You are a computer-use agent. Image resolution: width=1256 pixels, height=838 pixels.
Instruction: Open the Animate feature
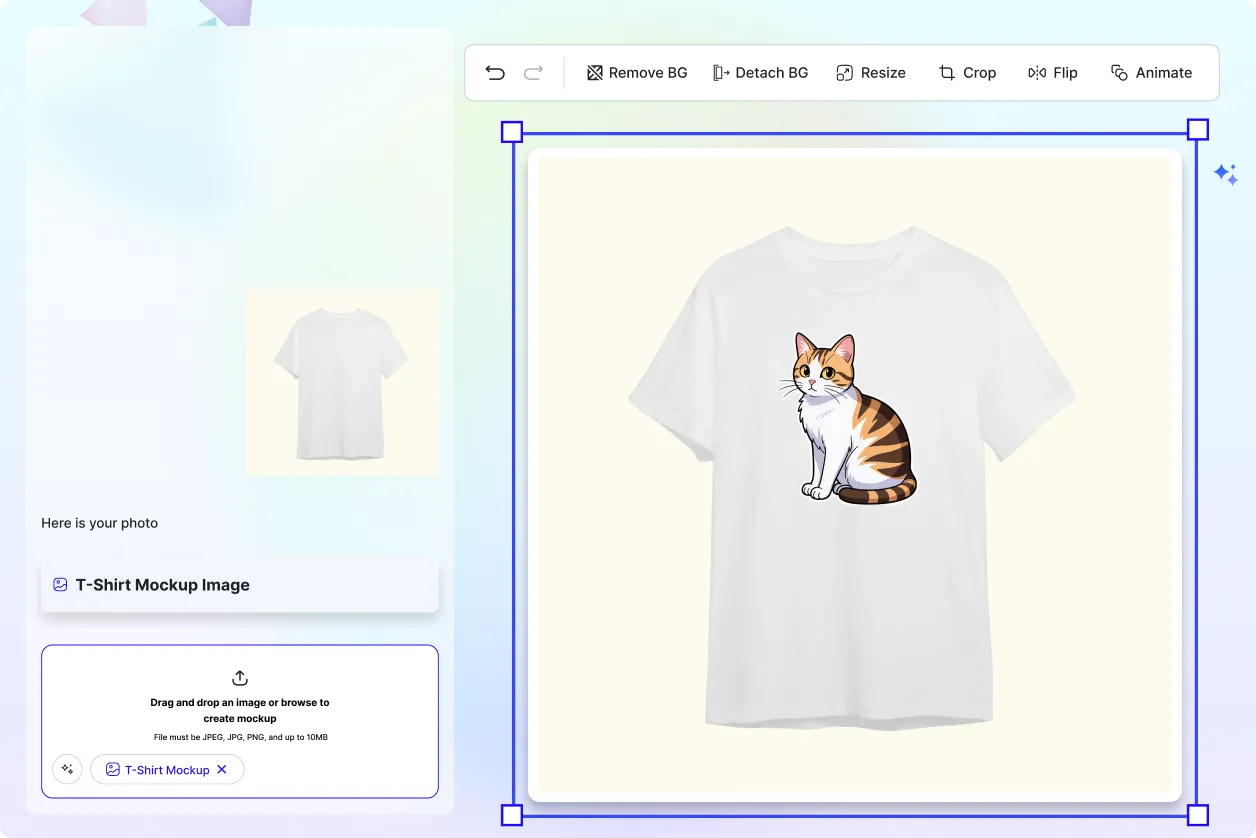coord(1151,72)
